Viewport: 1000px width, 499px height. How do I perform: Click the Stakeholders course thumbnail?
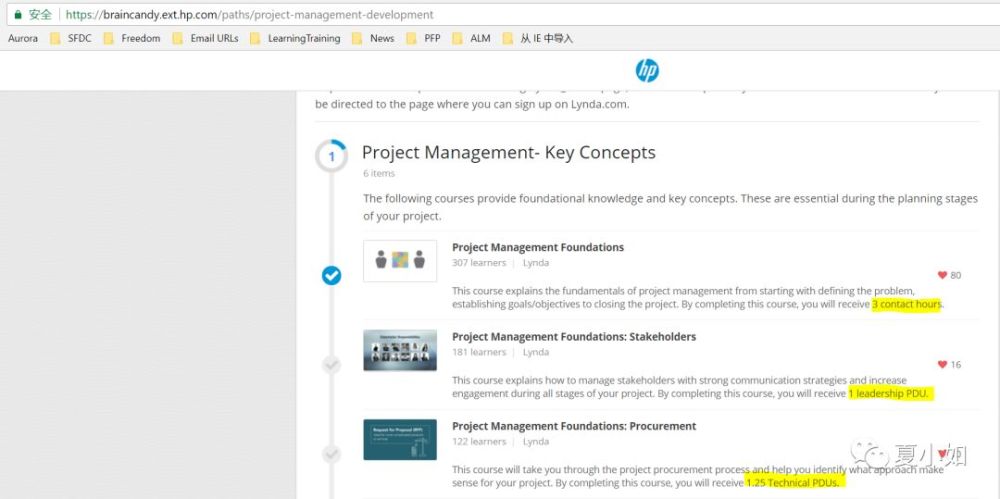coord(400,350)
